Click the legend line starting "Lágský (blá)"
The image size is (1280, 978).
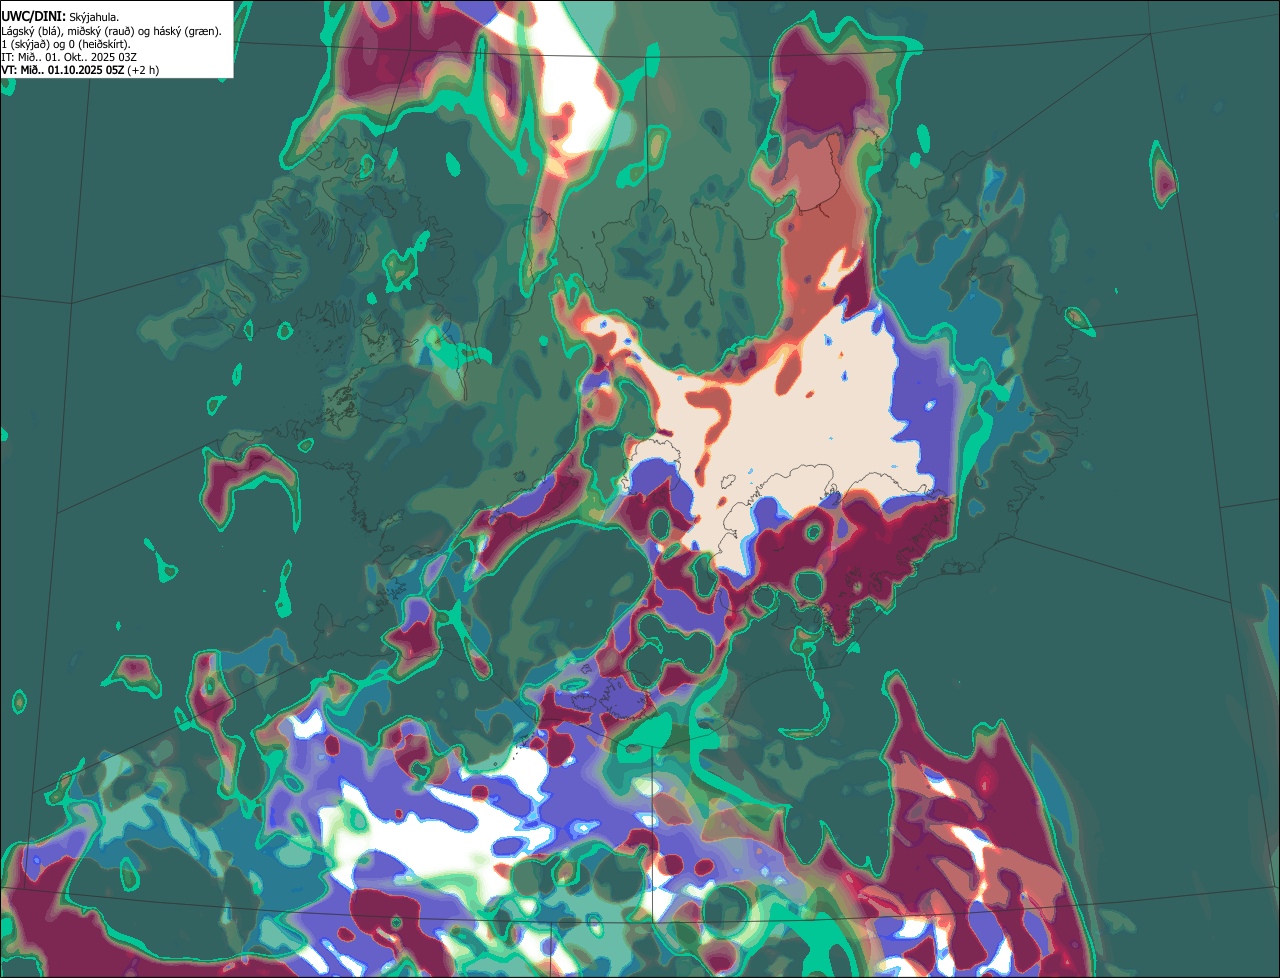tap(112, 31)
